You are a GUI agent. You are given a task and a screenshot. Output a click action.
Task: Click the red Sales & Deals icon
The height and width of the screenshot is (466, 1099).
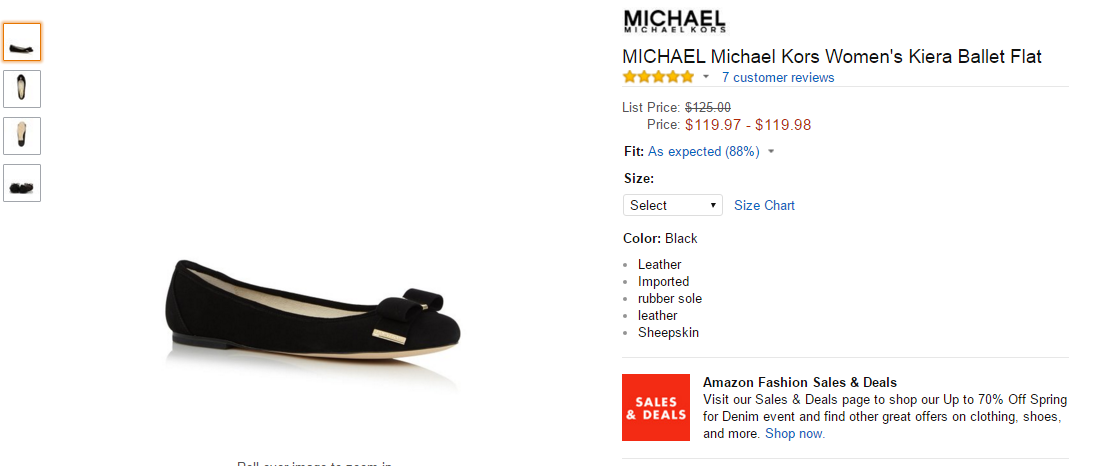click(x=656, y=407)
